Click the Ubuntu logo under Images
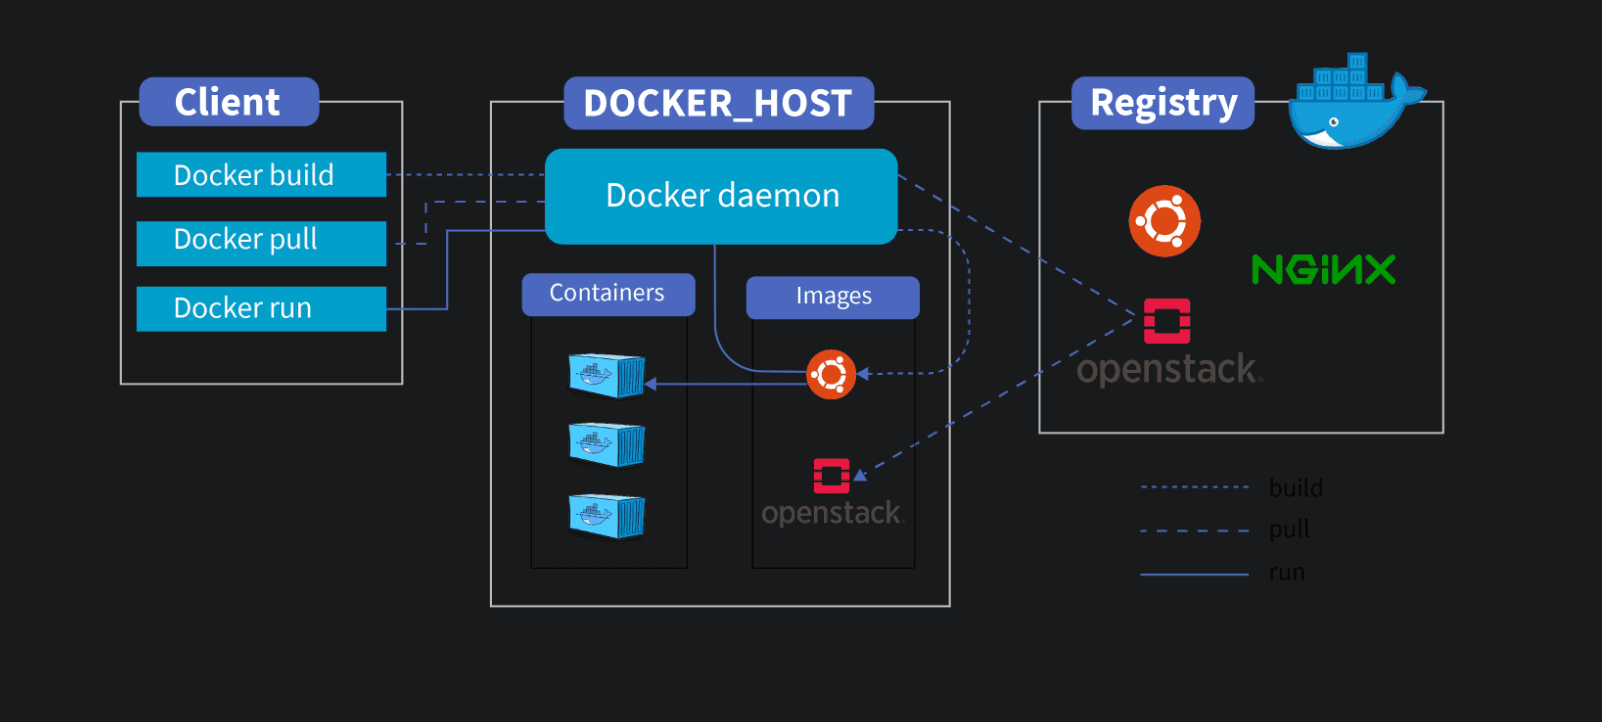 [x=831, y=374]
